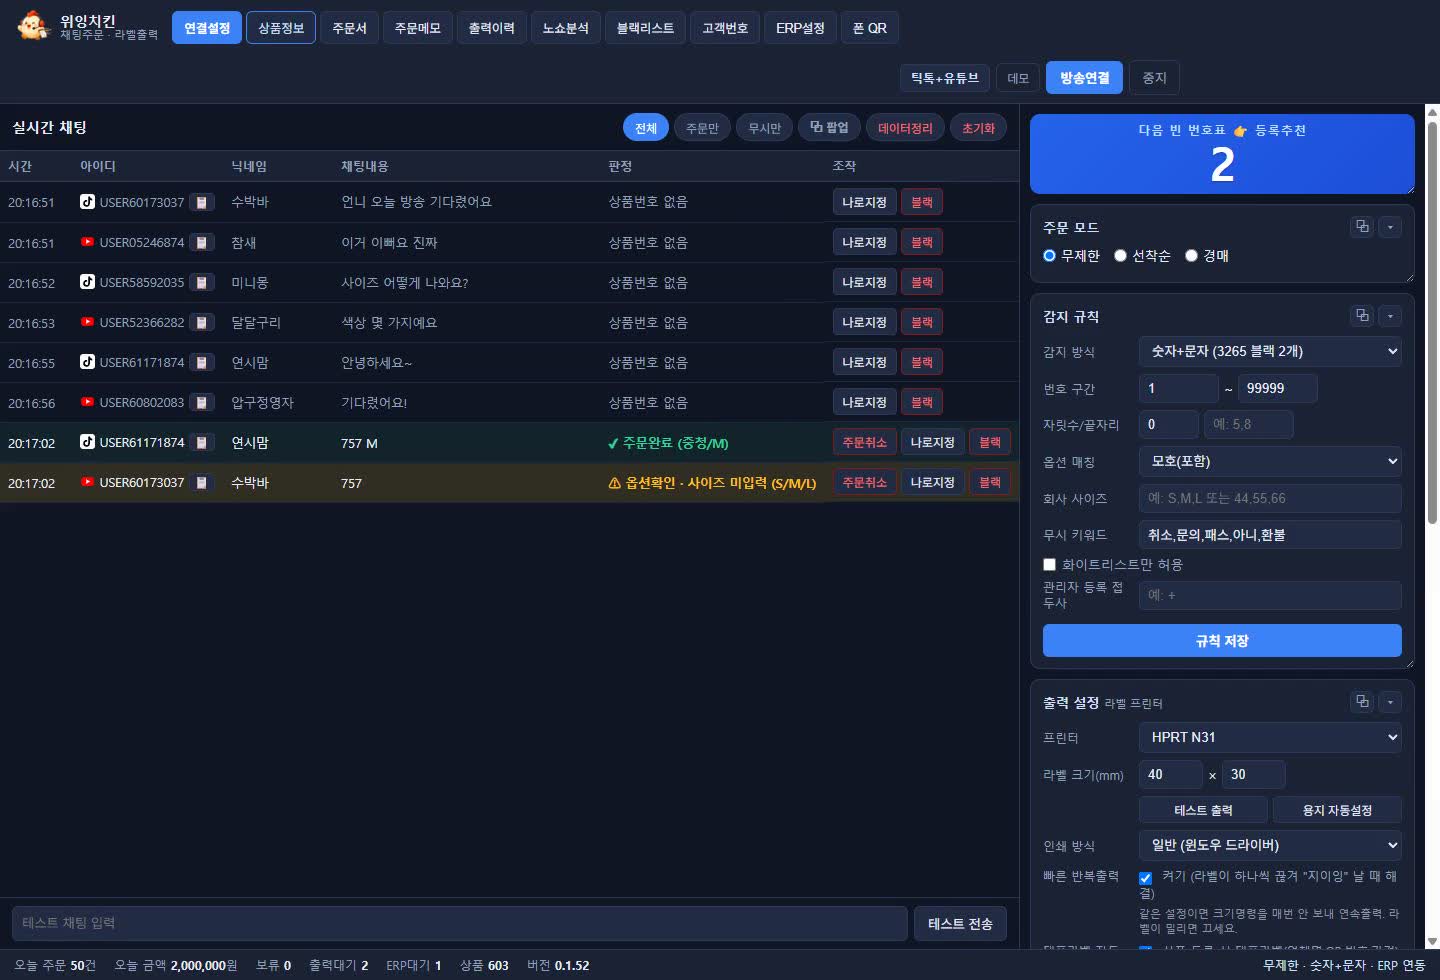Open the 노쇼분석 tab

[x=565, y=28]
